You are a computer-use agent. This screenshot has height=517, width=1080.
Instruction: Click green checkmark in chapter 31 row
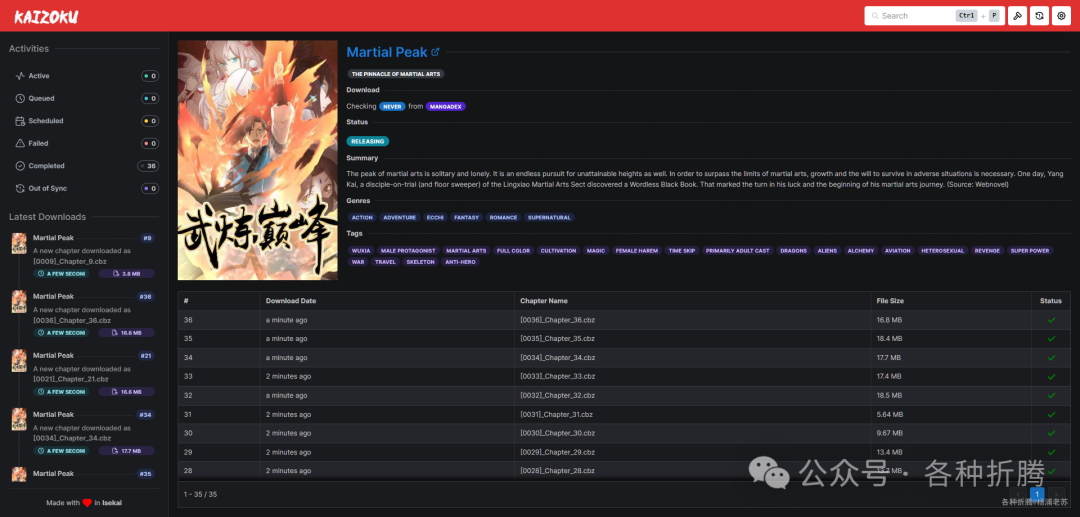coord(1051,414)
